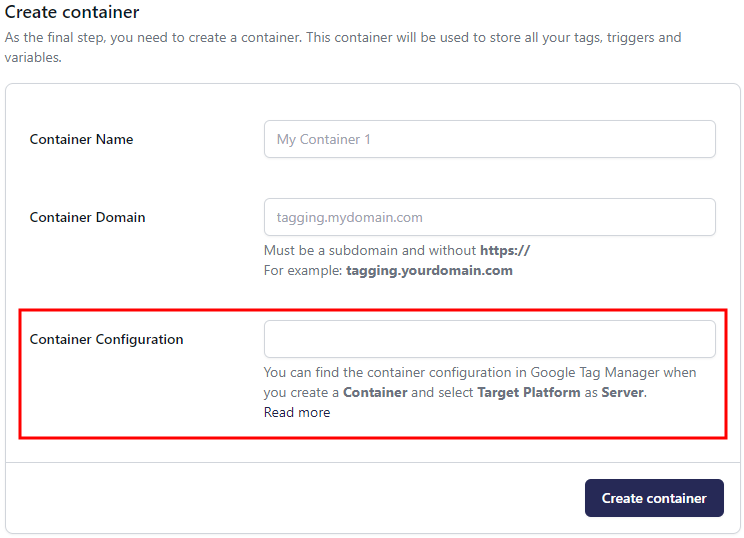Click the bold tagging.yourdomain.com example

coord(429,270)
